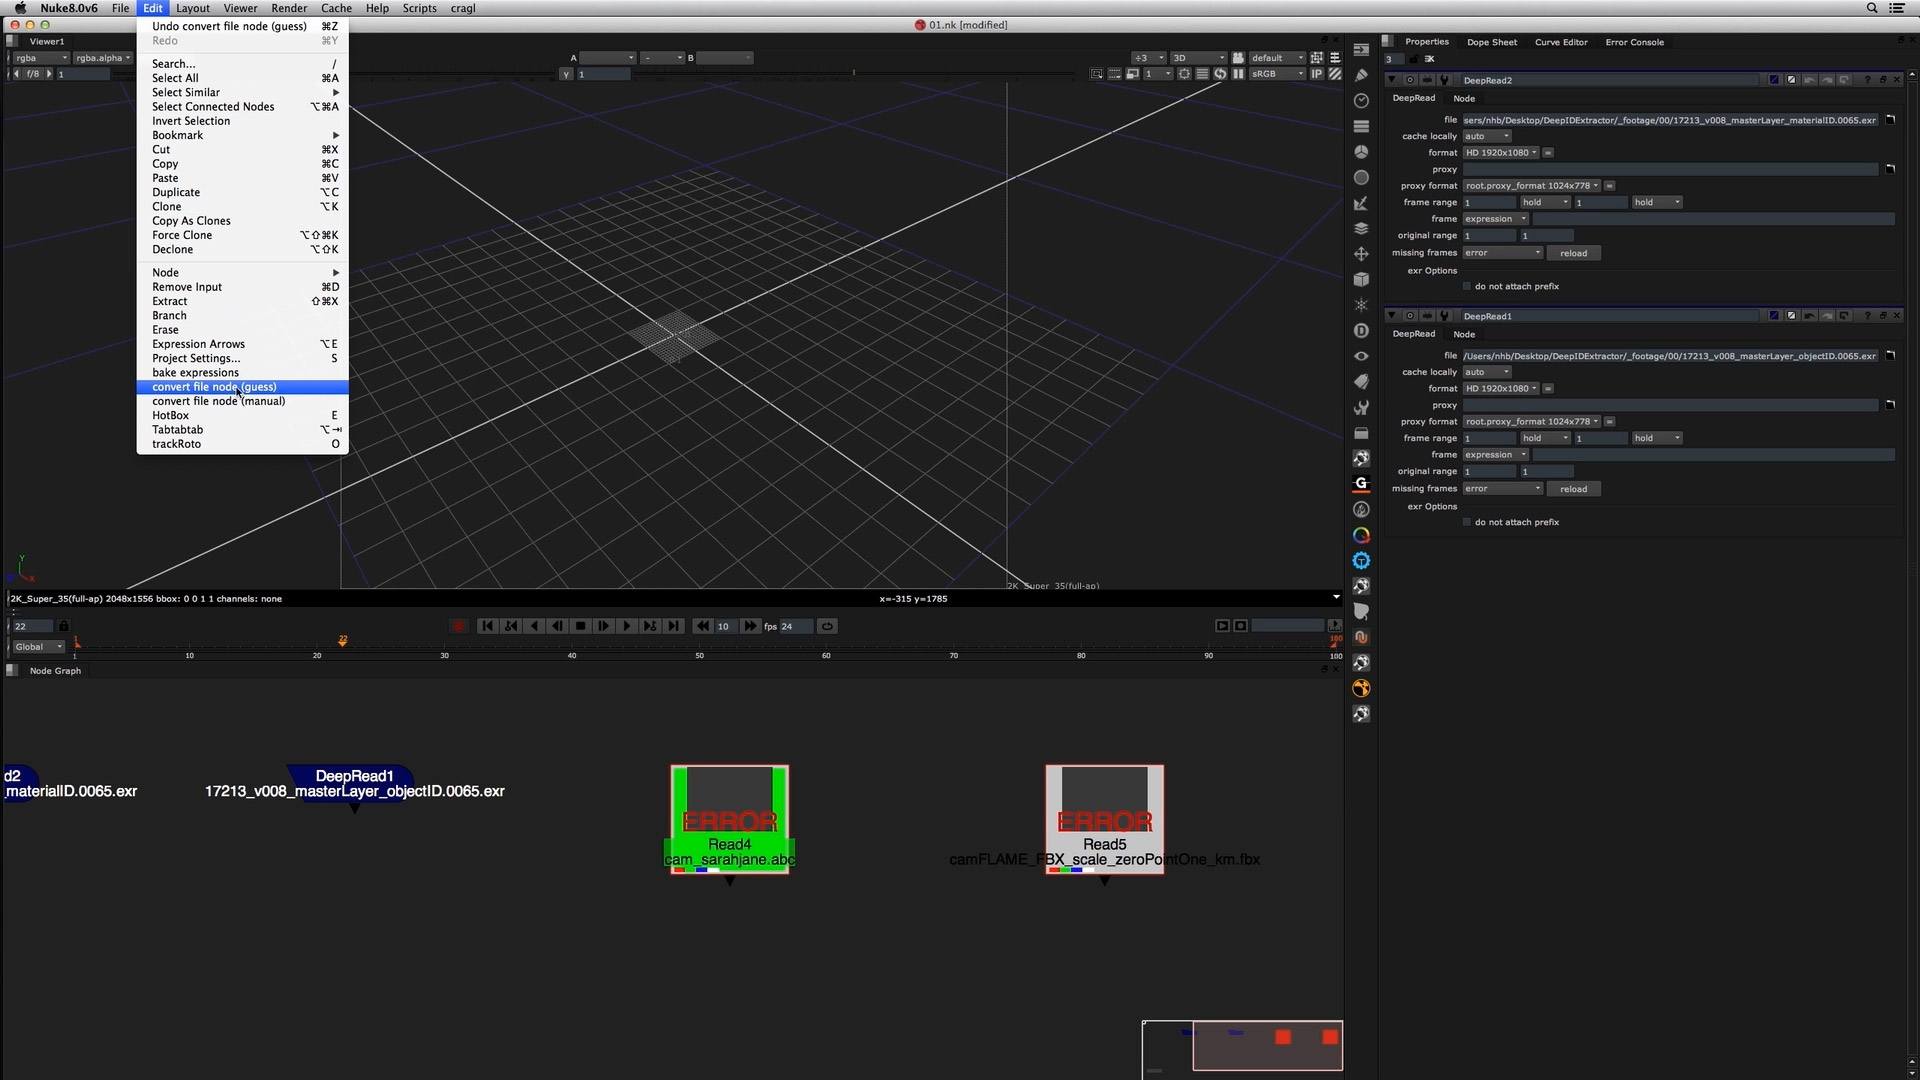Image resolution: width=1920 pixels, height=1080 pixels.
Task: Toggle 'do not attach prefix' for DeepRead1
Action: [1467, 523]
